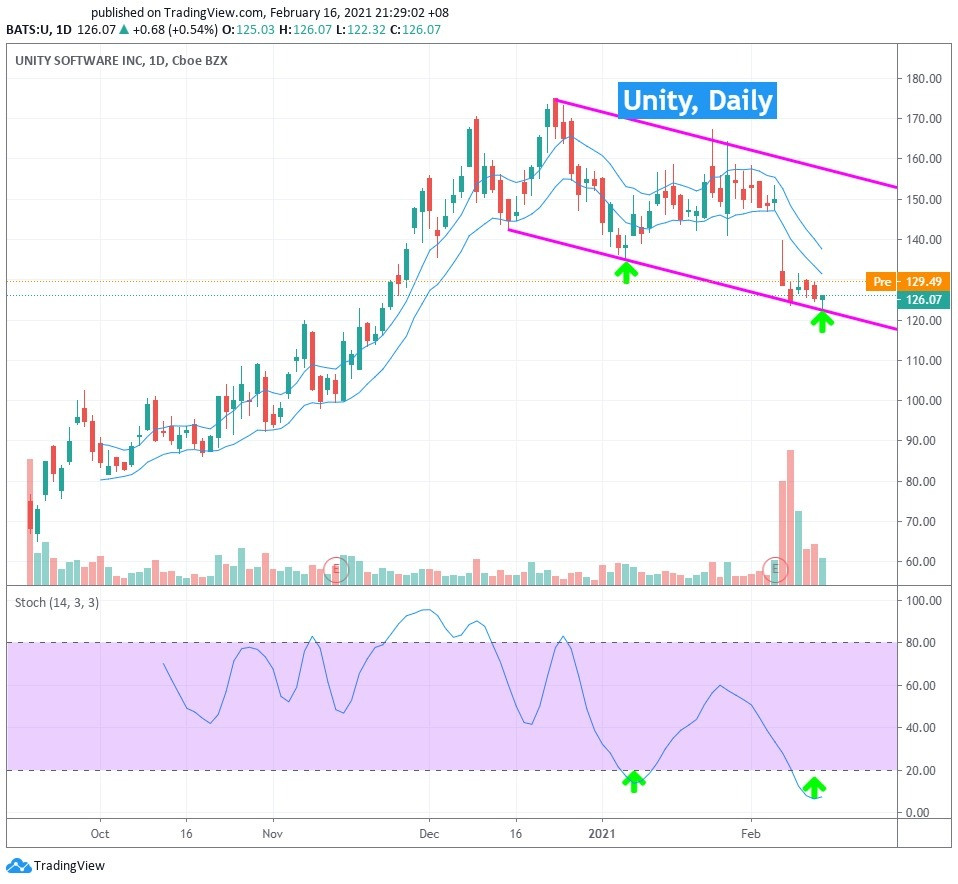This screenshot has width=958, height=884.
Task: Click the H:126.07 high value in header
Action: tap(305, 29)
